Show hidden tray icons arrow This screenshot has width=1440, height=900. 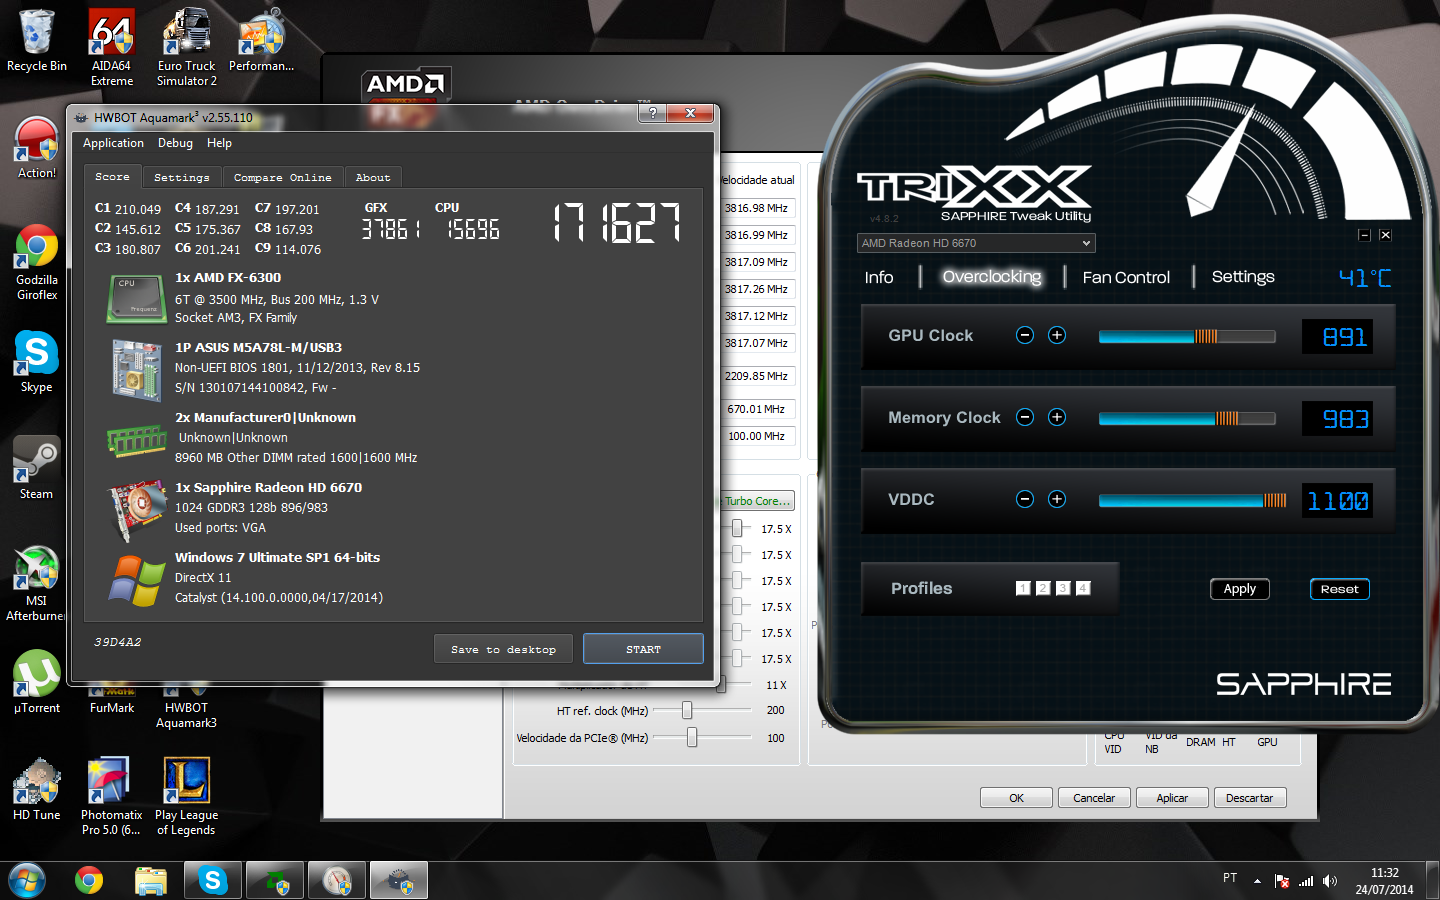(x=1257, y=881)
